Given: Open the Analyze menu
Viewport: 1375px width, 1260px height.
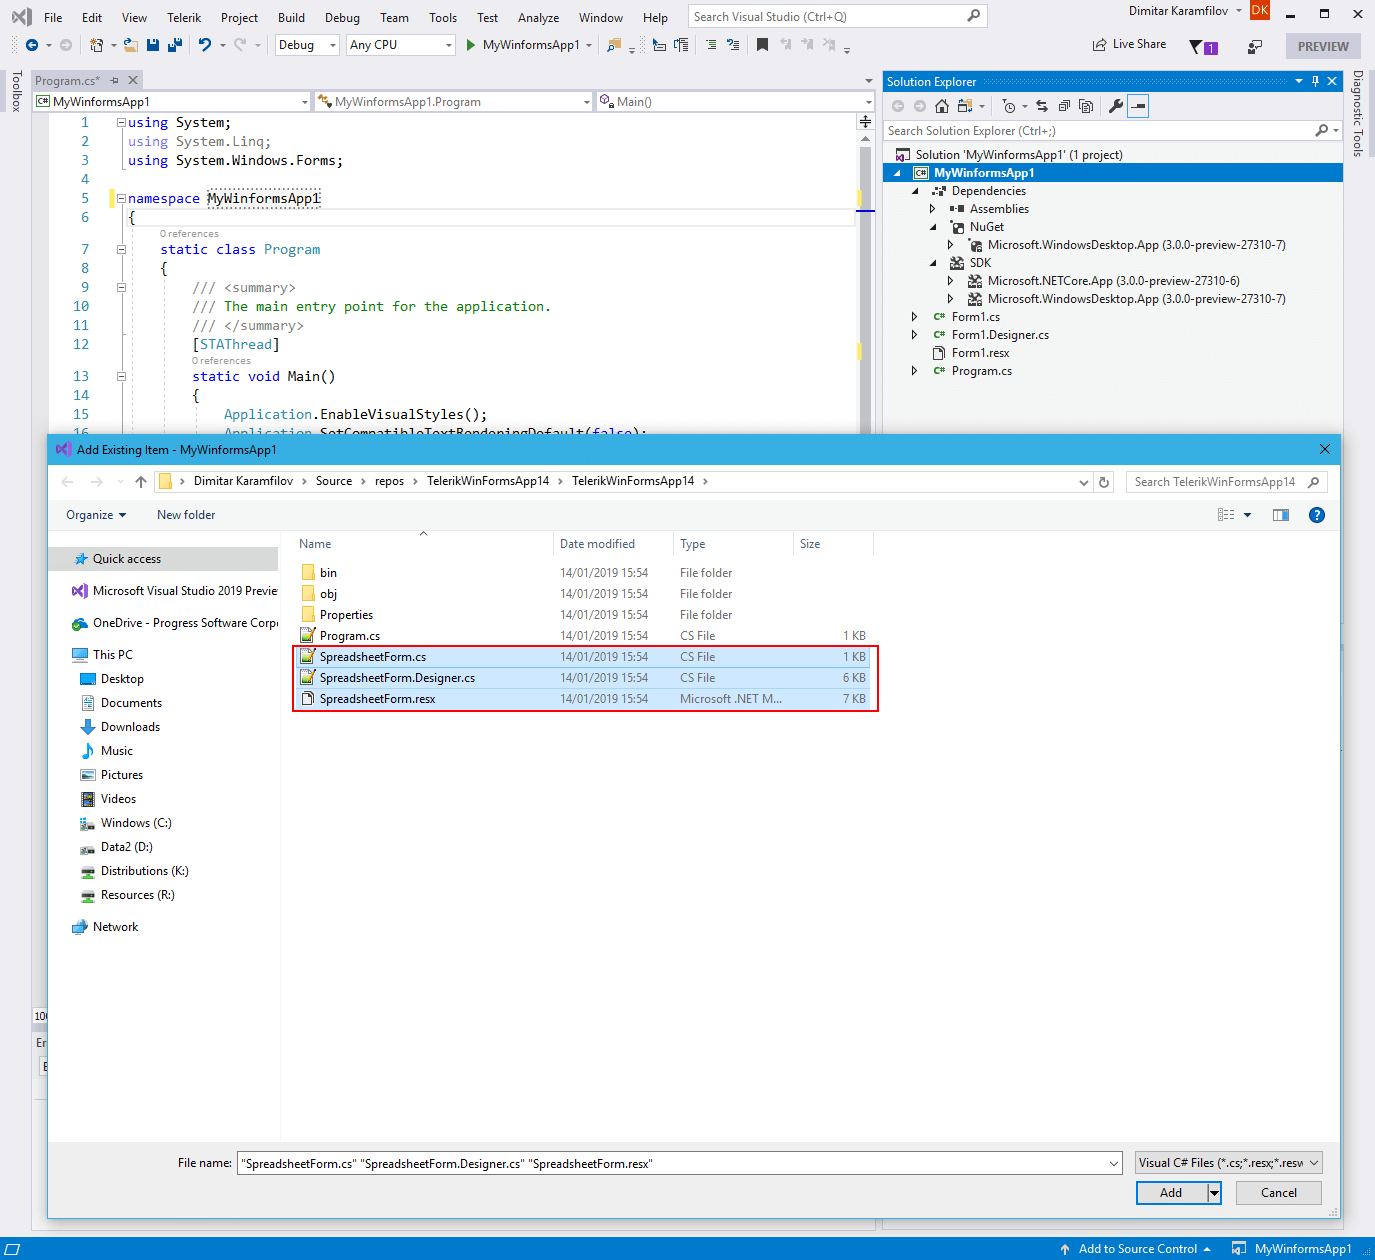Looking at the screenshot, I should coord(538,17).
